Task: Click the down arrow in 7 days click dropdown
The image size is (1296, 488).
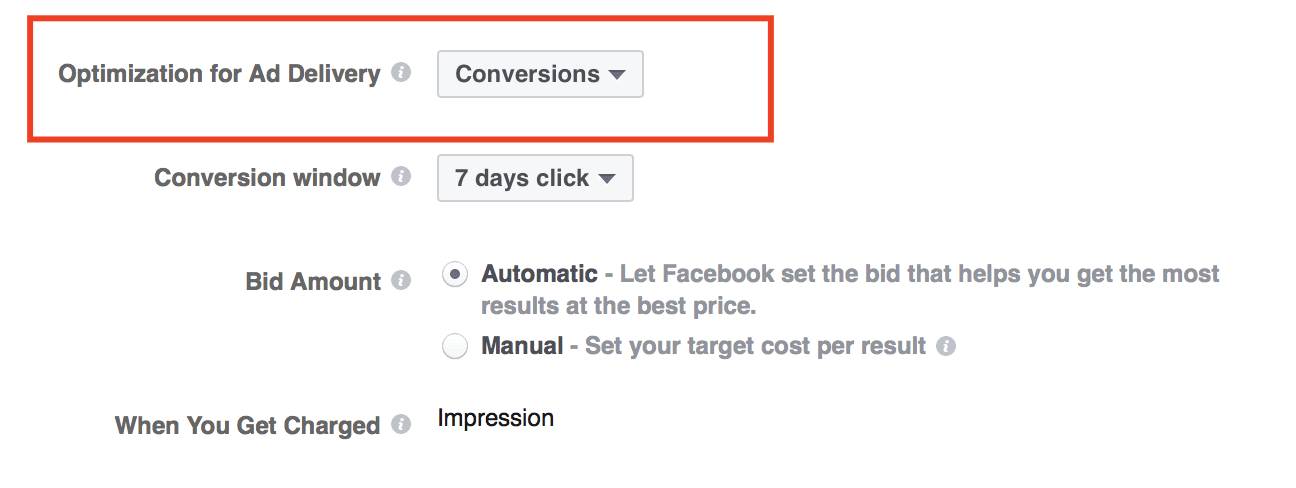Action: [x=606, y=179]
